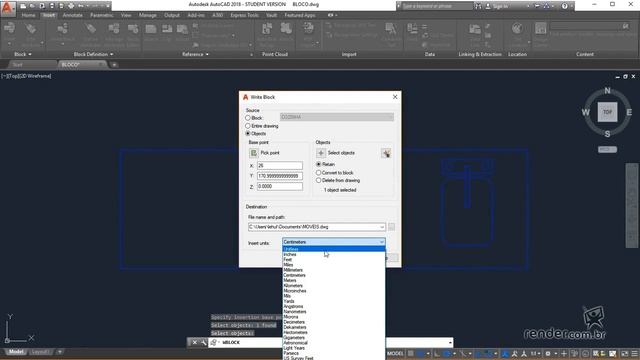This screenshot has width=640, height=360.
Task: Choose Parsecs from the units list
Action: pyautogui.click(x=333, y=353)
